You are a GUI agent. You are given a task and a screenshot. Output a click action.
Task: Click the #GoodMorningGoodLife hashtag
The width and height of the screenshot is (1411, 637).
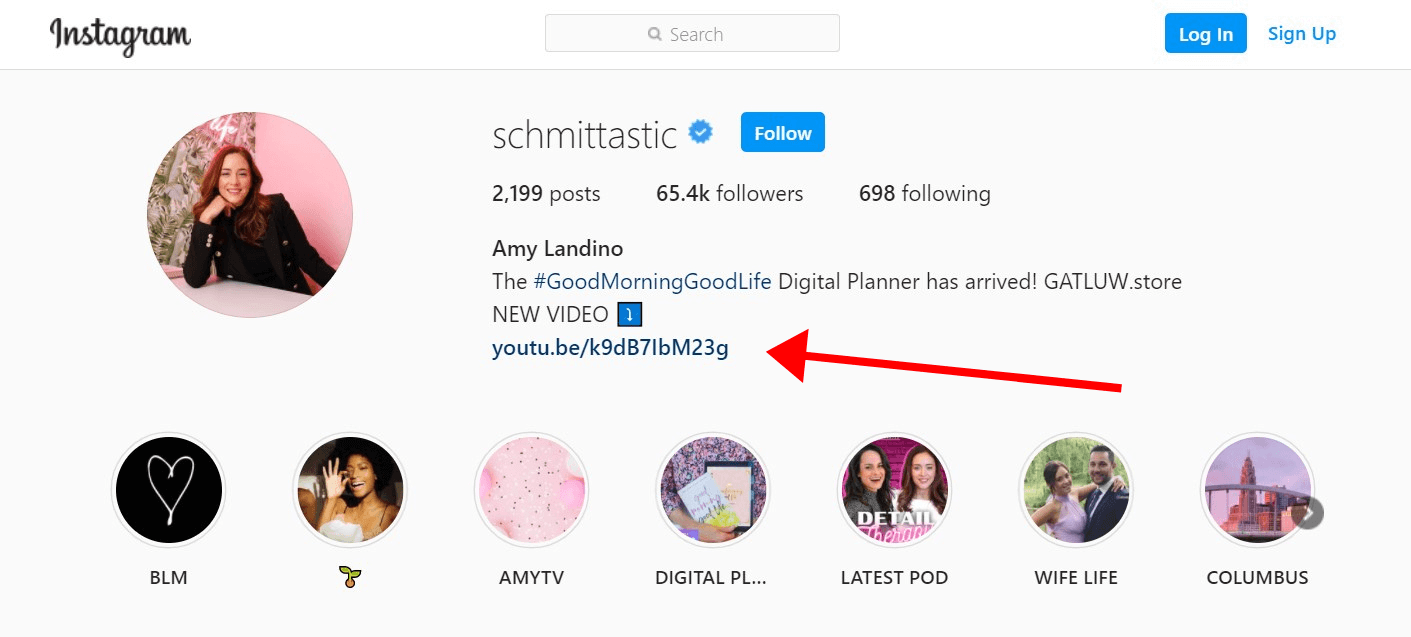tap(652, 282)
